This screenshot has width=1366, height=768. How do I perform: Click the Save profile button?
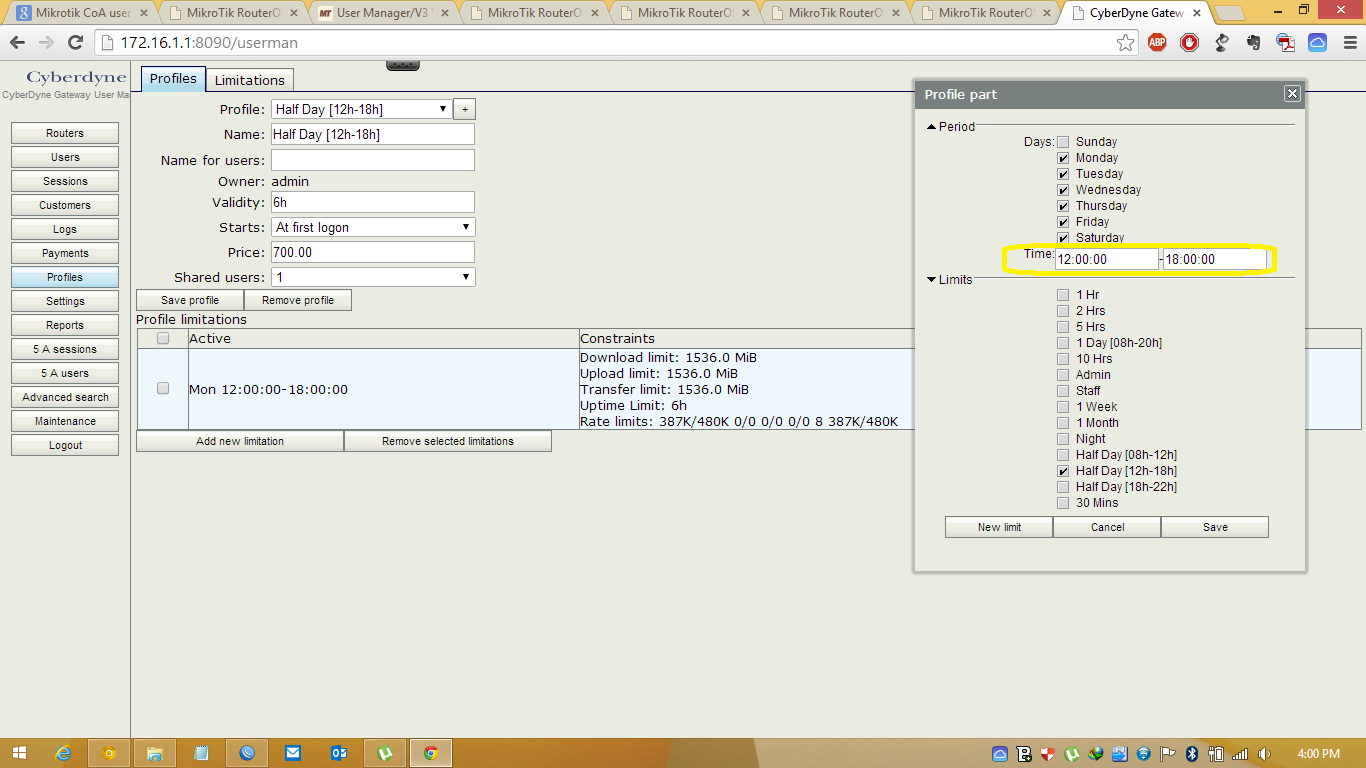(x=189, y=299)
